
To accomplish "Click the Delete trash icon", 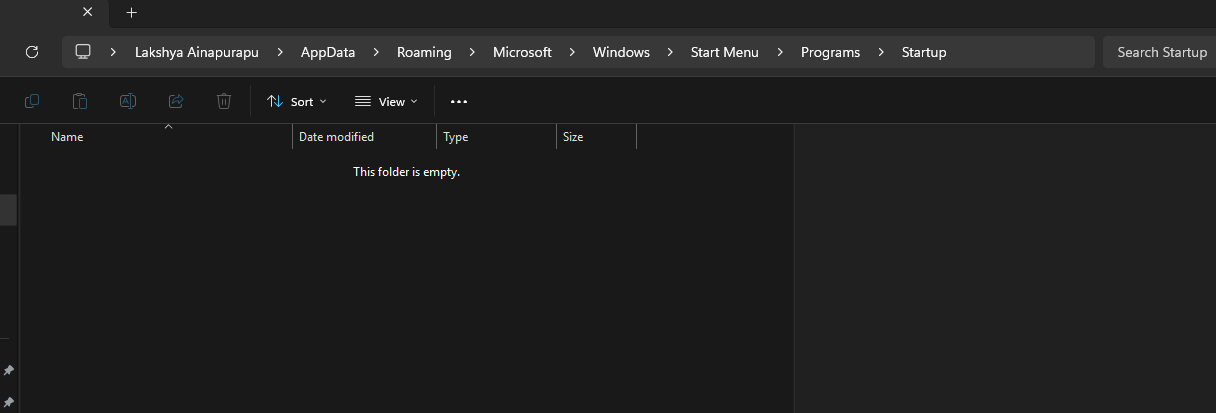I will click(224, 101).
